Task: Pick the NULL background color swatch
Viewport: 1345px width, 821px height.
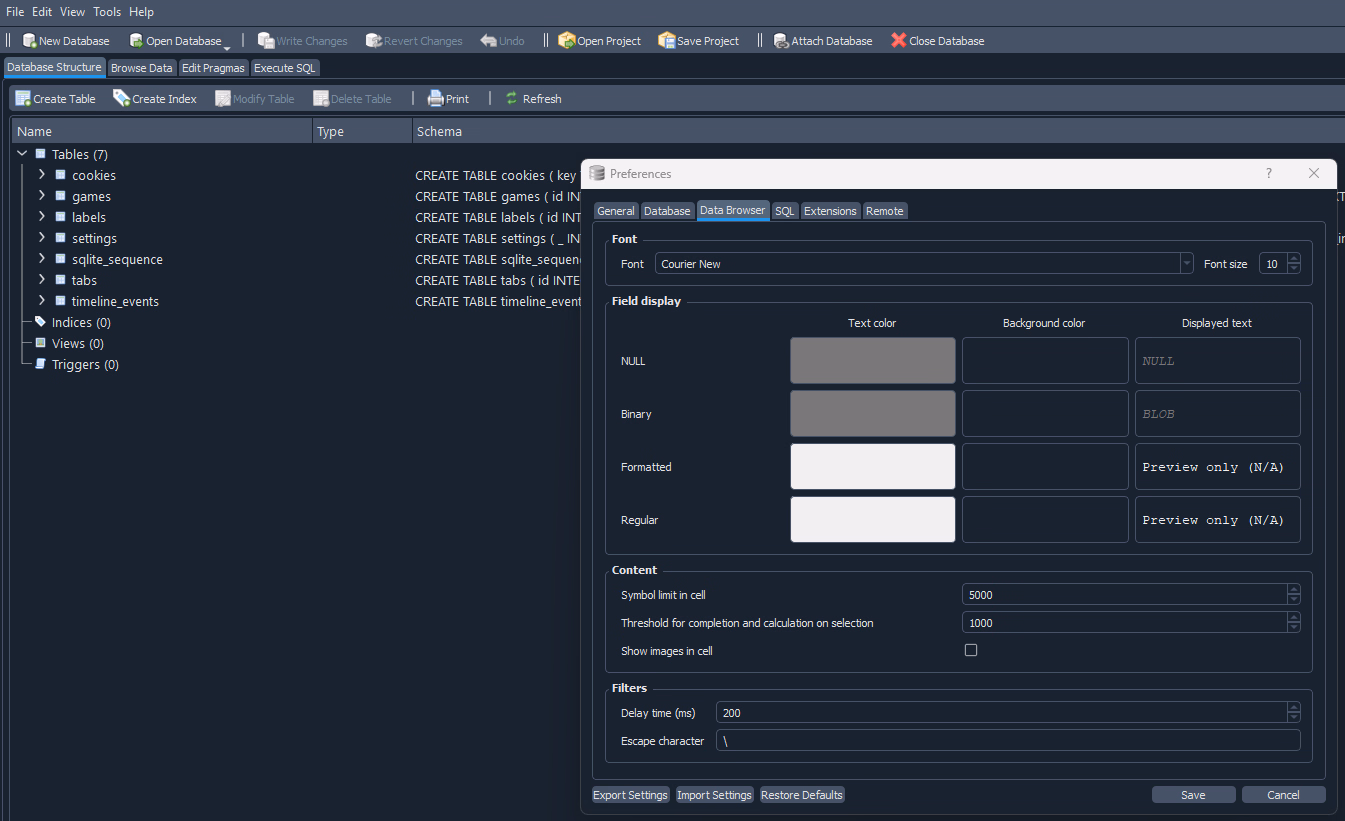Action: click(1045, 361)
